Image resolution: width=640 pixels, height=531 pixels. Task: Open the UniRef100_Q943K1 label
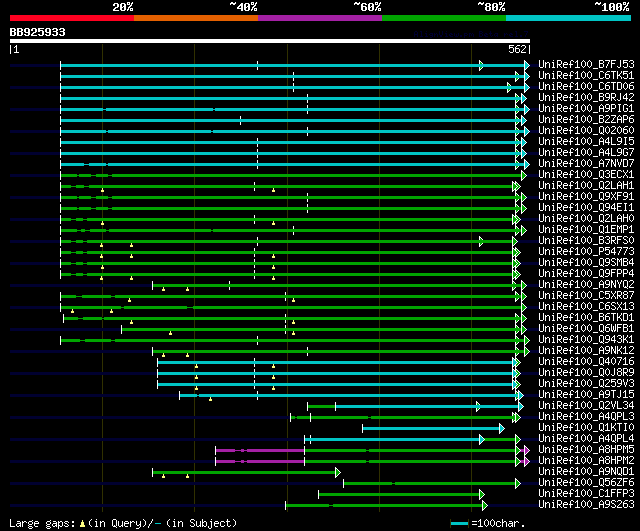click(x=586, y=340)
